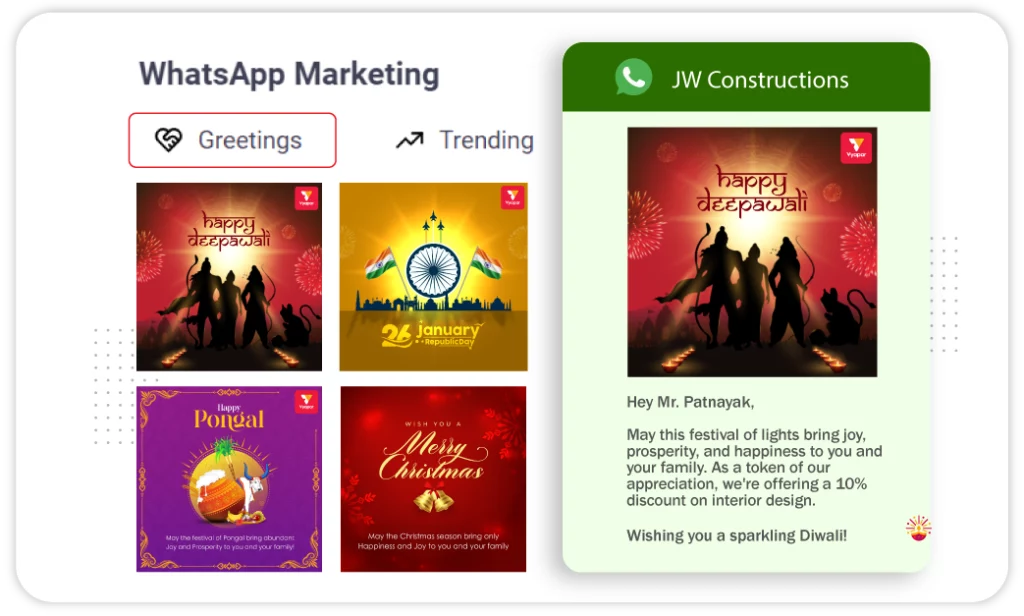Choose the Happy Deepawali greeting thumbnail
Screen dimensions: 1024x616
tap(229, 277)
